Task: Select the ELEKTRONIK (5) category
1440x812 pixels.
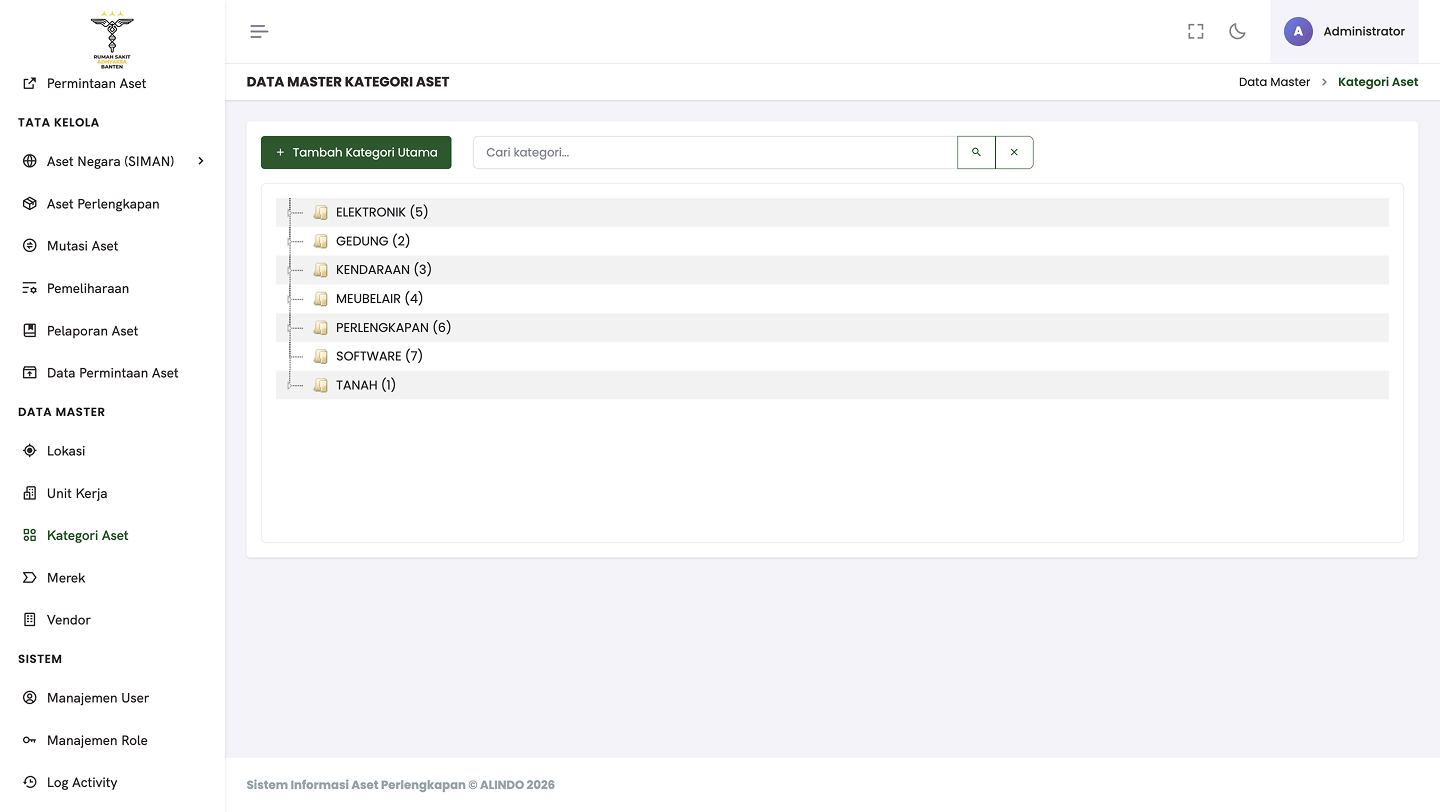Action: click(x=382, y=212)
